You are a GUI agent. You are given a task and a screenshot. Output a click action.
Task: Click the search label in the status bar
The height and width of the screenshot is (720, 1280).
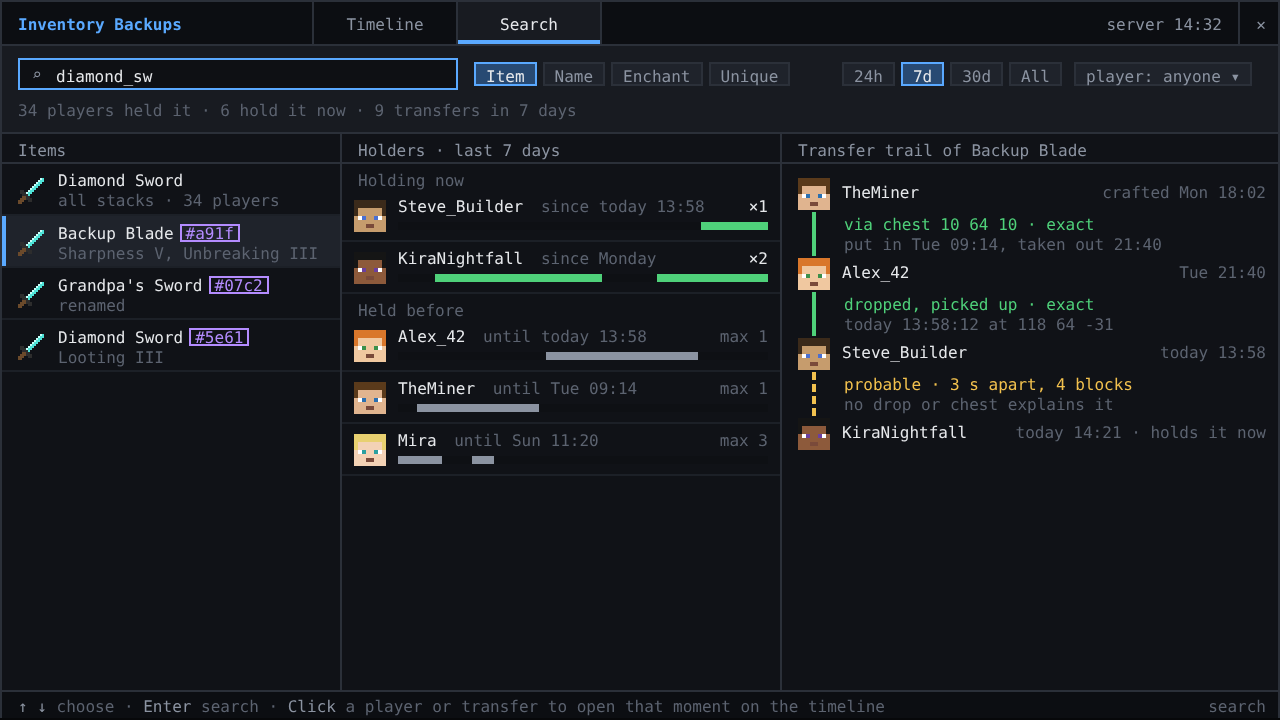[1237, 706]
